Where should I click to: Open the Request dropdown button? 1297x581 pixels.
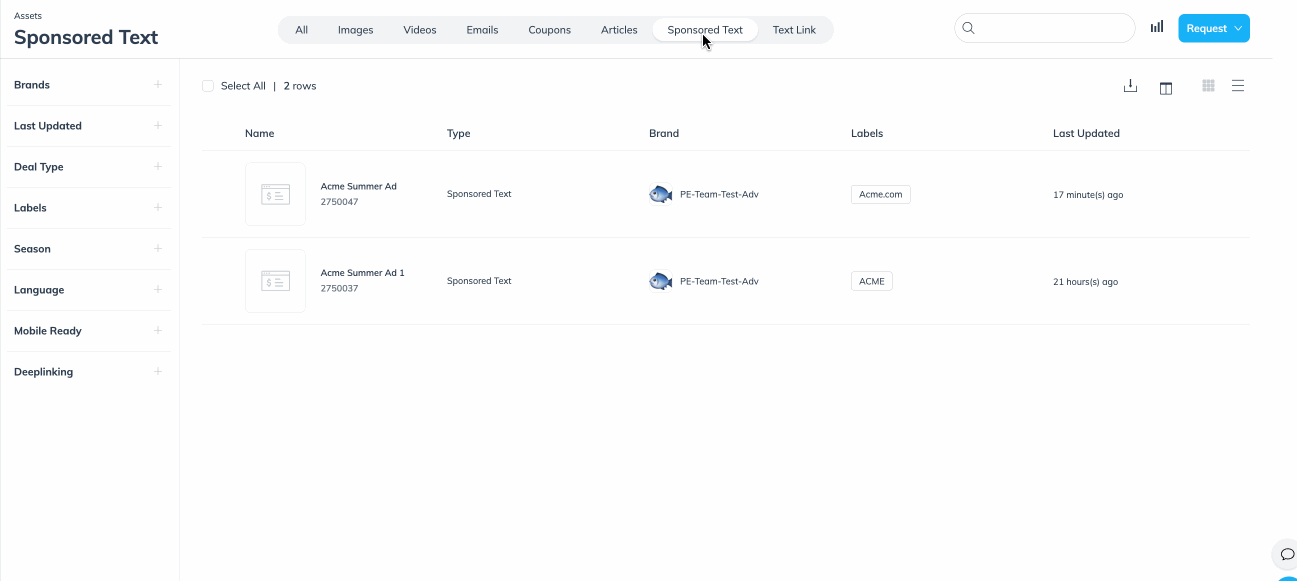pos(1214,28)
